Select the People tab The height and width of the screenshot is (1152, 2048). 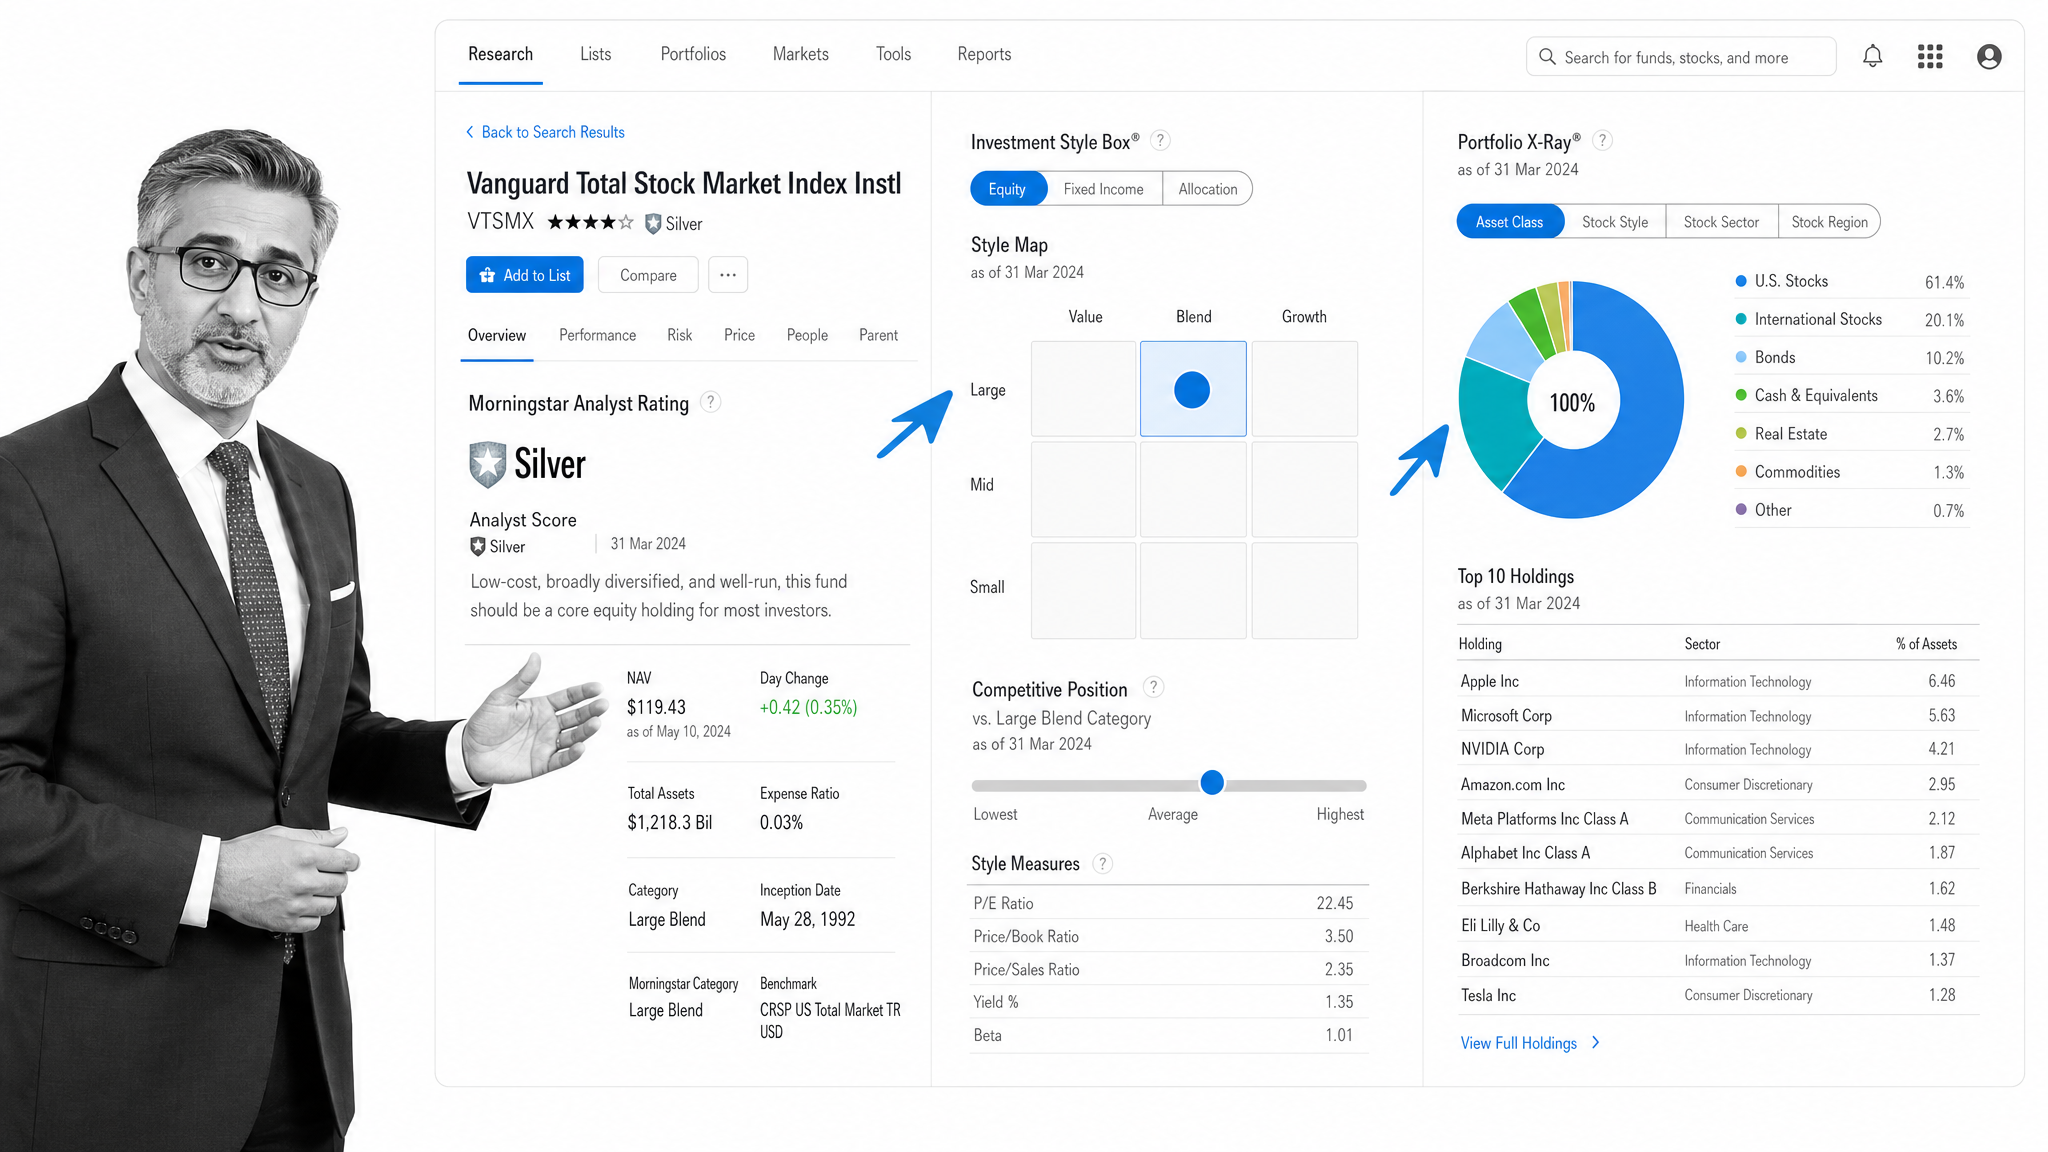click(807, 335)
